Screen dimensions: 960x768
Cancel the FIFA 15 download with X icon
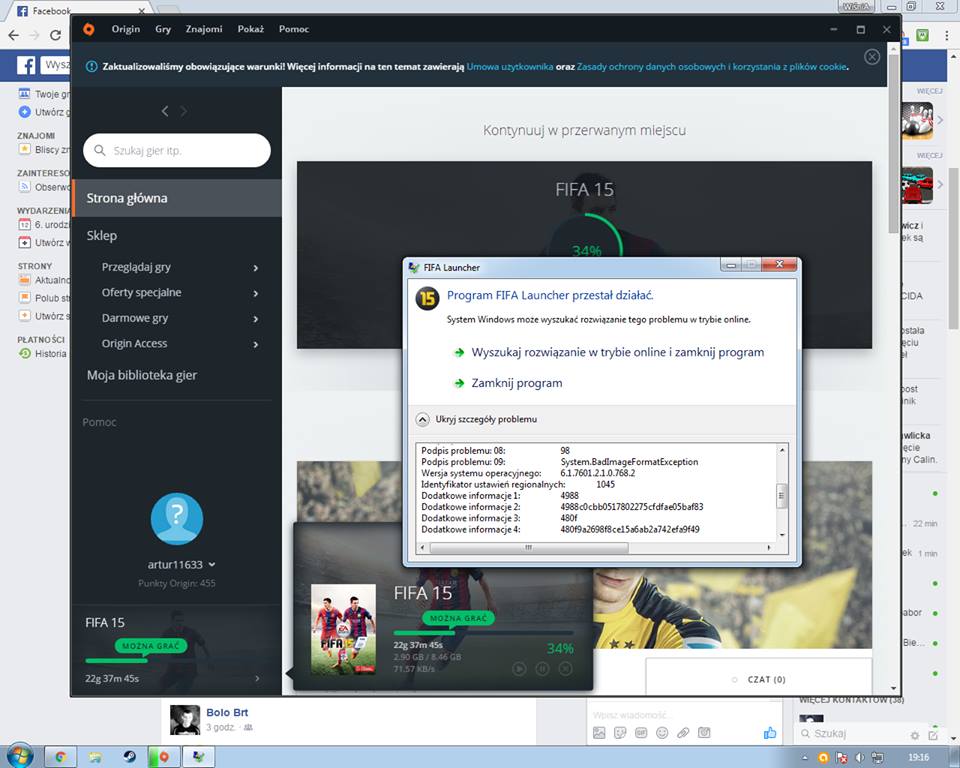565,668
